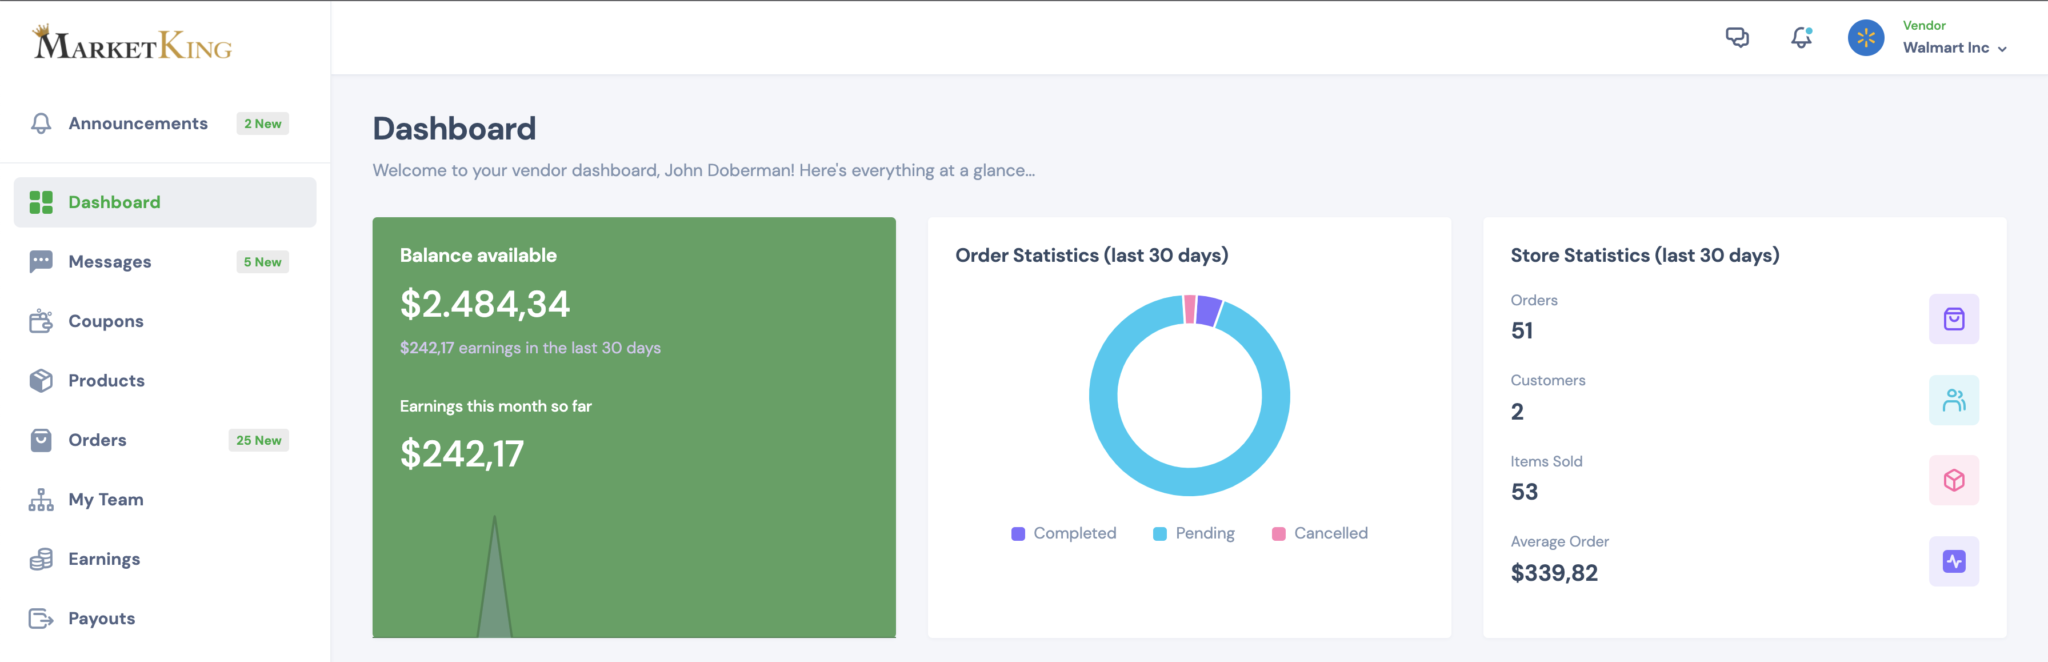Open the Coupons sidebar item
This screenshot has height=662, width=2048.
(106, 321)
